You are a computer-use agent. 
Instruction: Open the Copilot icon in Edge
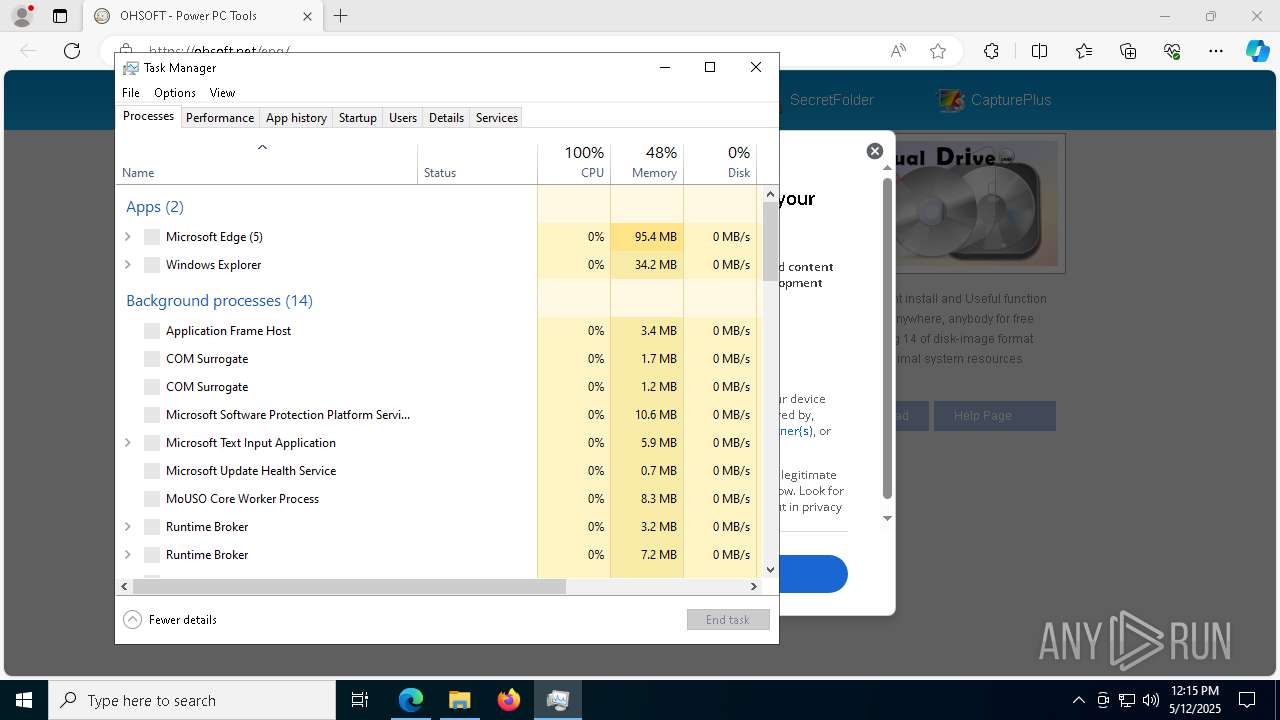click(1257, 51)
